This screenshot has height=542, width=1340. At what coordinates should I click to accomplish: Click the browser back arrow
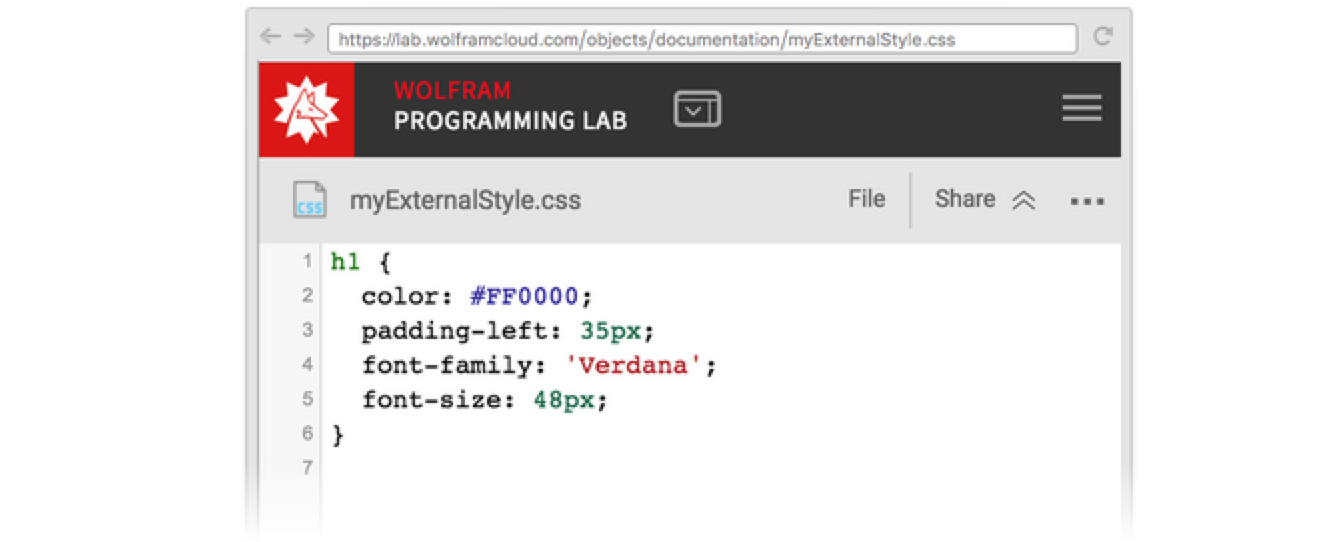pos(270,37)
